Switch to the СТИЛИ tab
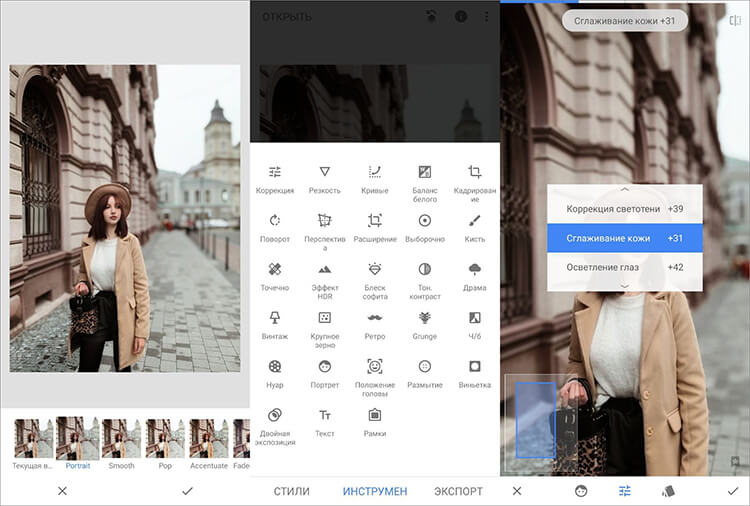The width and height of the screenshot is (750, 506). pyautogui.click(x=291, y=491)
